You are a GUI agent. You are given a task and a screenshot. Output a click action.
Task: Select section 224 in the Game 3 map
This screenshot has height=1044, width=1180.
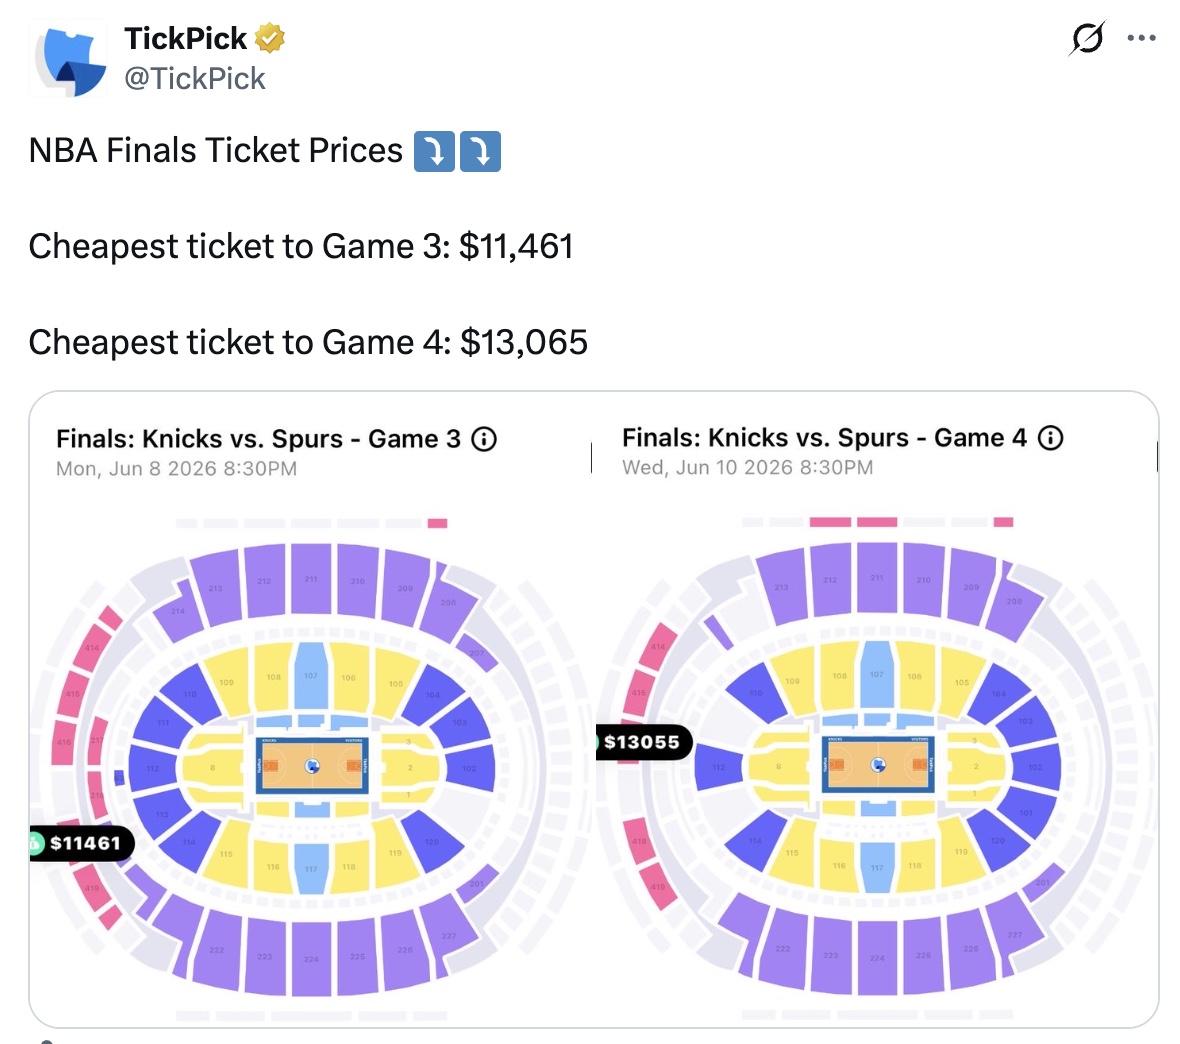click(x=312, y=957)
